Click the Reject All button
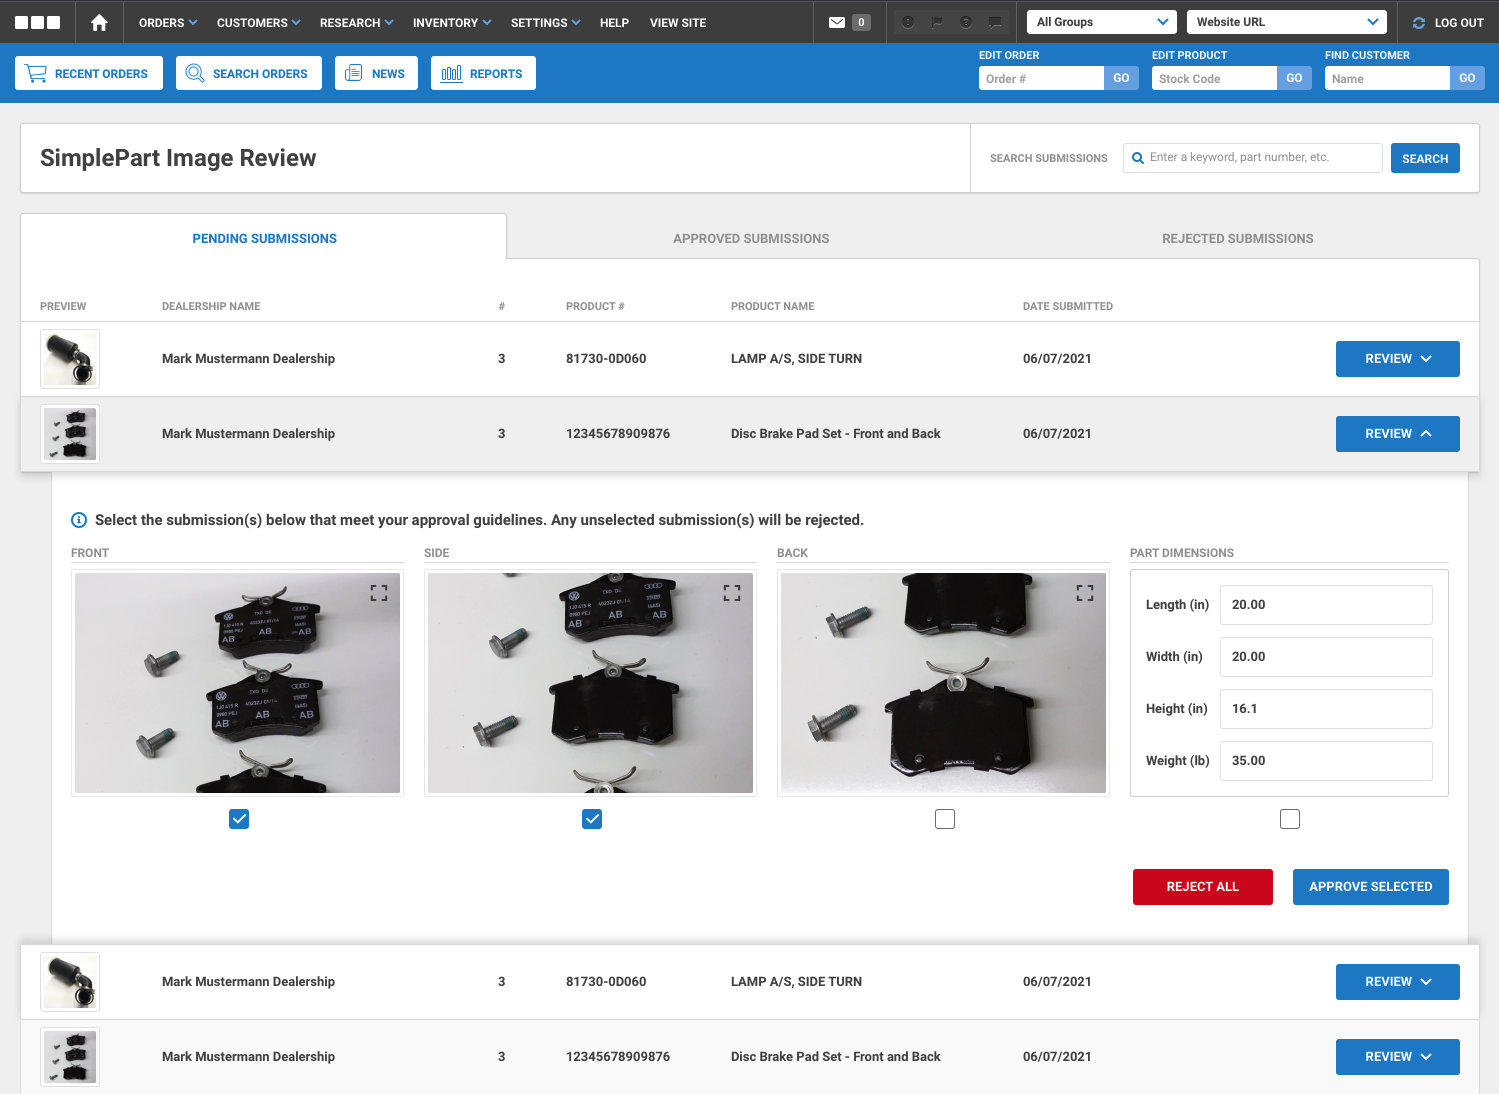 tap(1203, 887)
